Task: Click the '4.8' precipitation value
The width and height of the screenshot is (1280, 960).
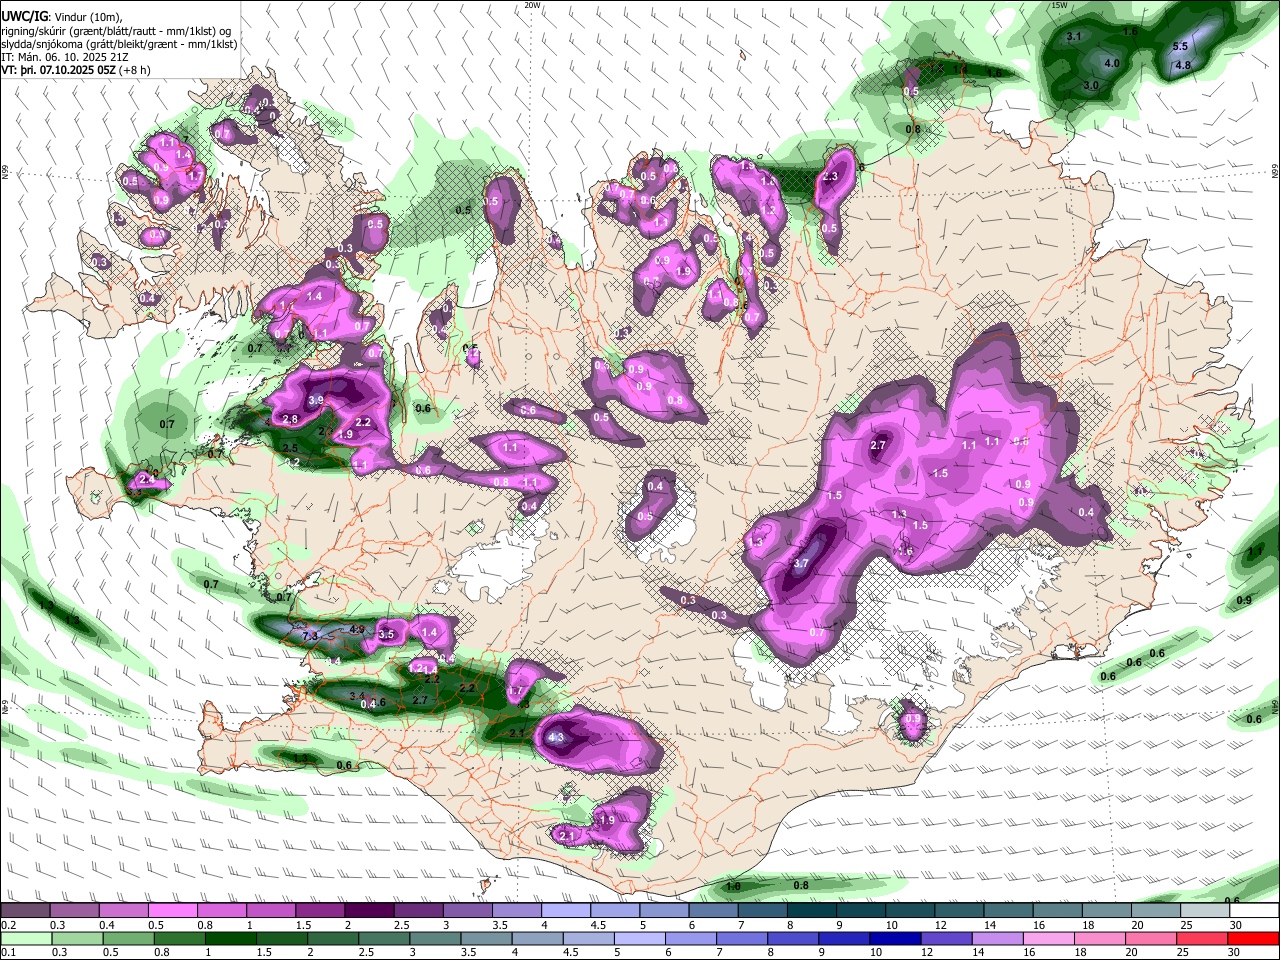Action: pos(1183,65)
